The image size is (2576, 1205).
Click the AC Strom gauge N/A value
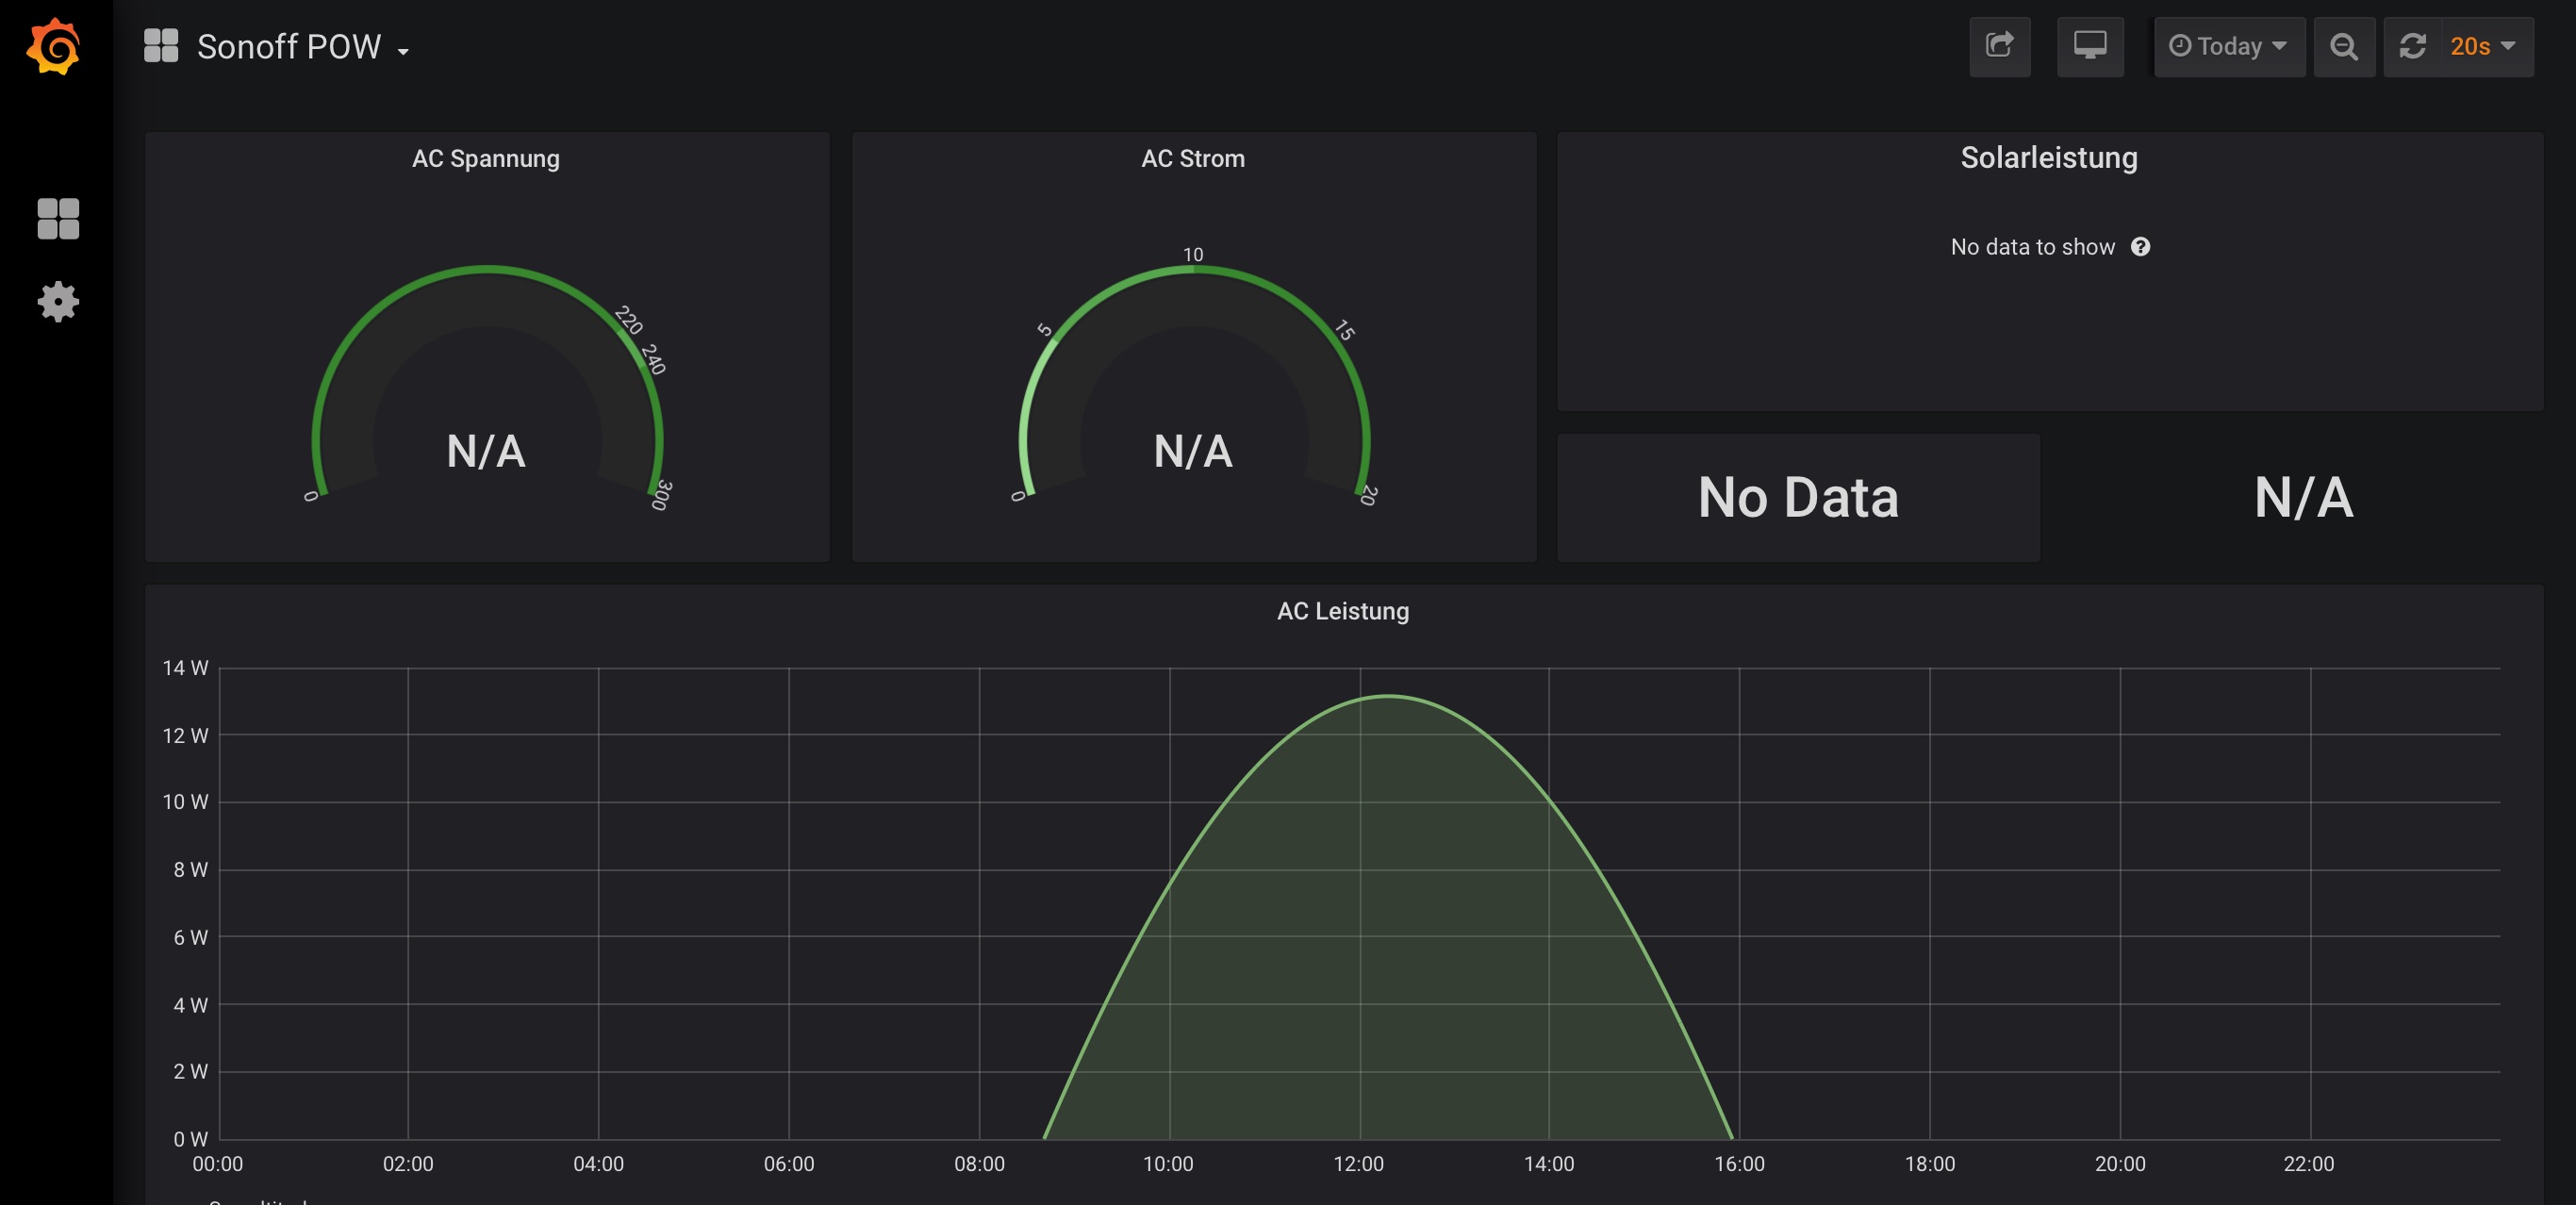1192,451
